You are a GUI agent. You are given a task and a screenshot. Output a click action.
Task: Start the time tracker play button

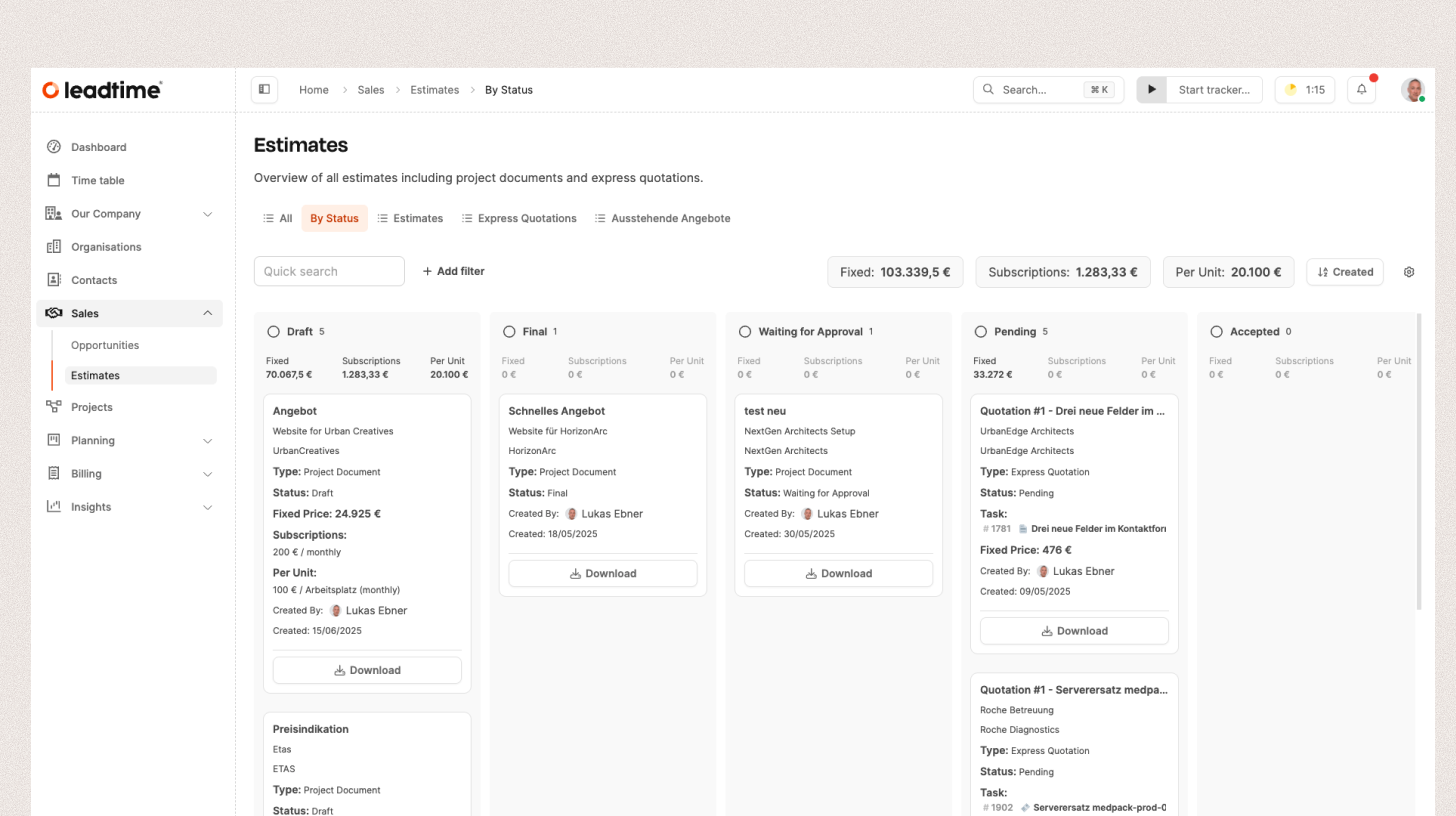(x=1152, y=89)
